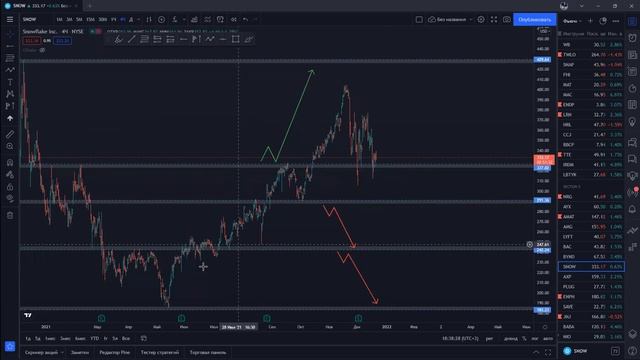Select the diagonal line tool in floating toolbar

point(131,39)
